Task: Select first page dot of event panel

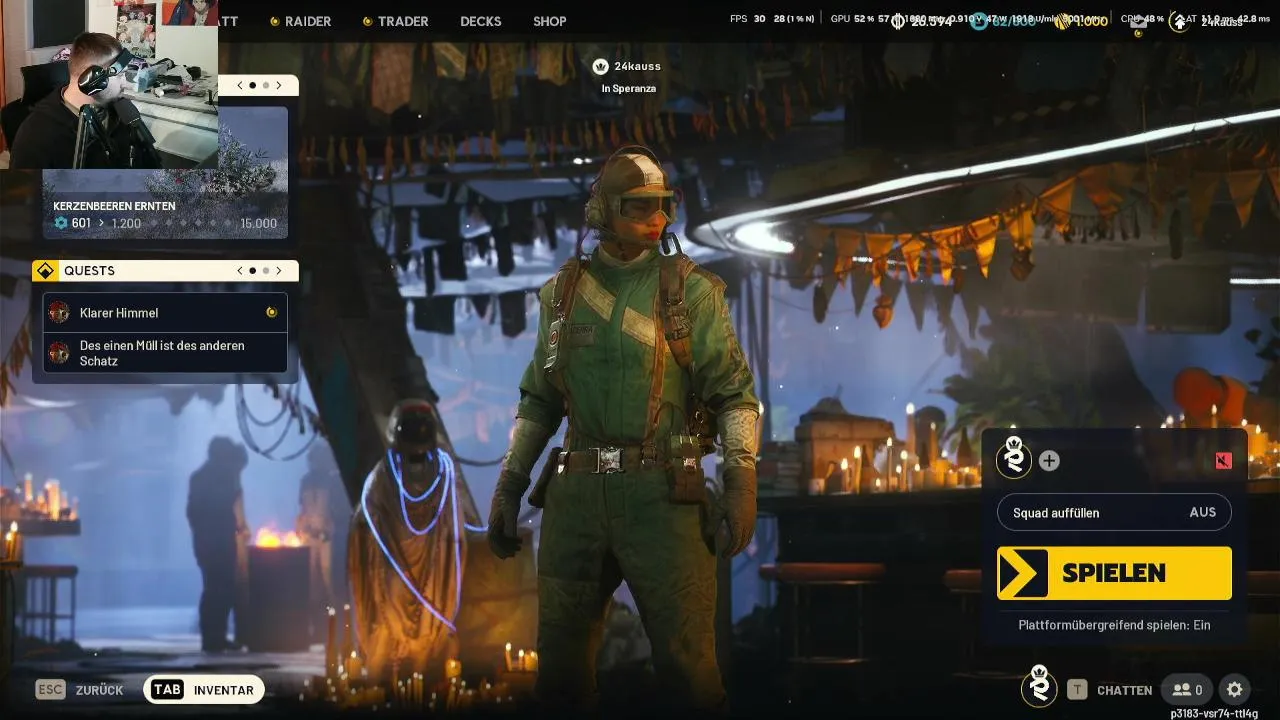Action: point(253,86)
